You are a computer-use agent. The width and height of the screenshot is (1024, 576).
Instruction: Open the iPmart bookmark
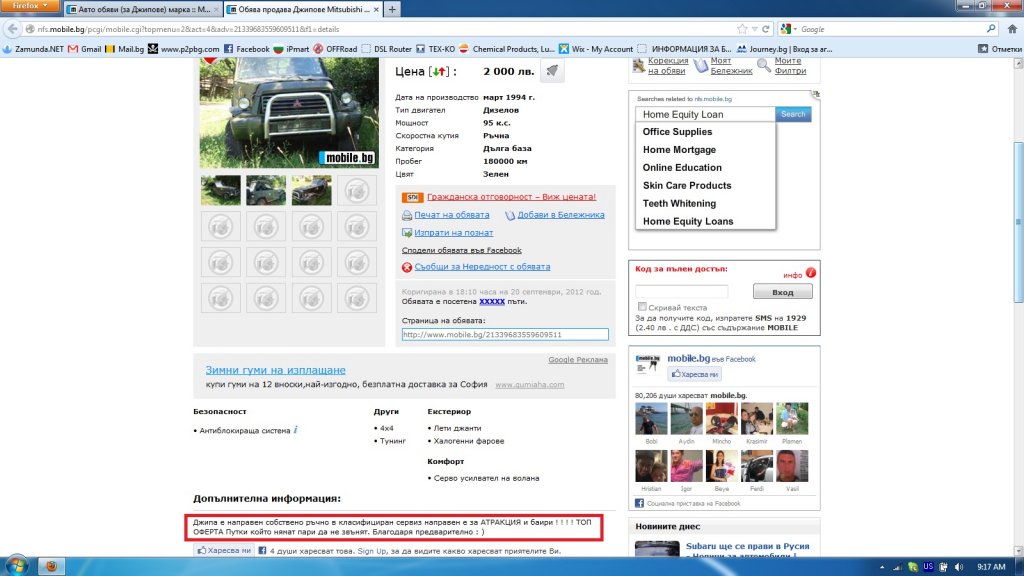291,49
